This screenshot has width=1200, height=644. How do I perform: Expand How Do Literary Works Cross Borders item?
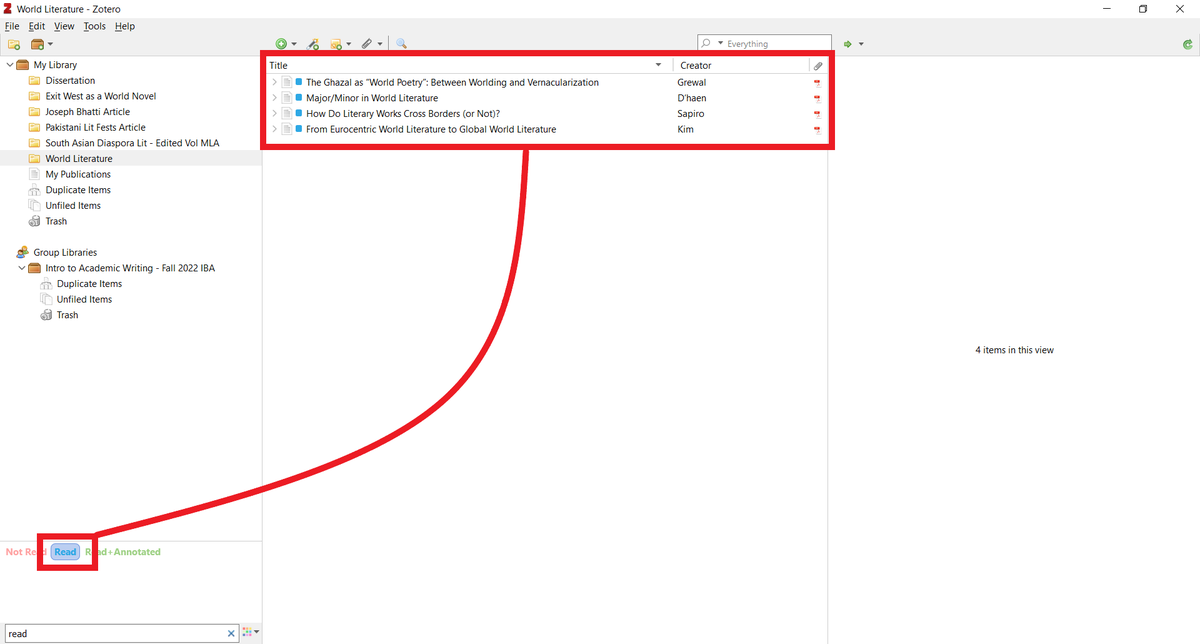[x=274, y=113]
